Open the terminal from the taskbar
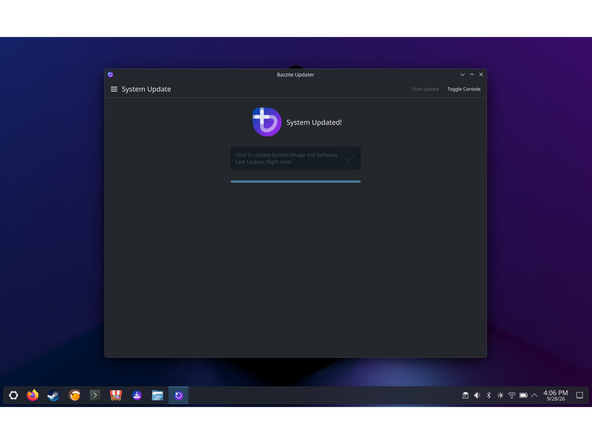The image size is (592, 444). click(x=95, y=395)
